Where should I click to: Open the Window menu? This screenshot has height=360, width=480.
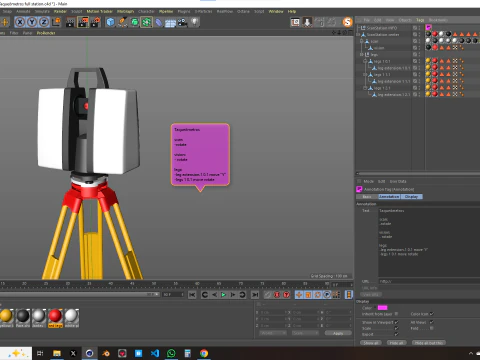tap(276, 11)
